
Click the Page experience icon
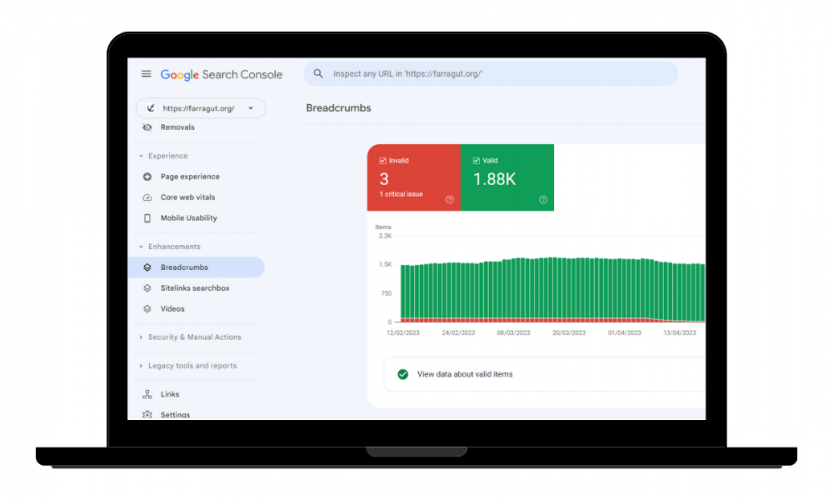click(x=147, y=176)
